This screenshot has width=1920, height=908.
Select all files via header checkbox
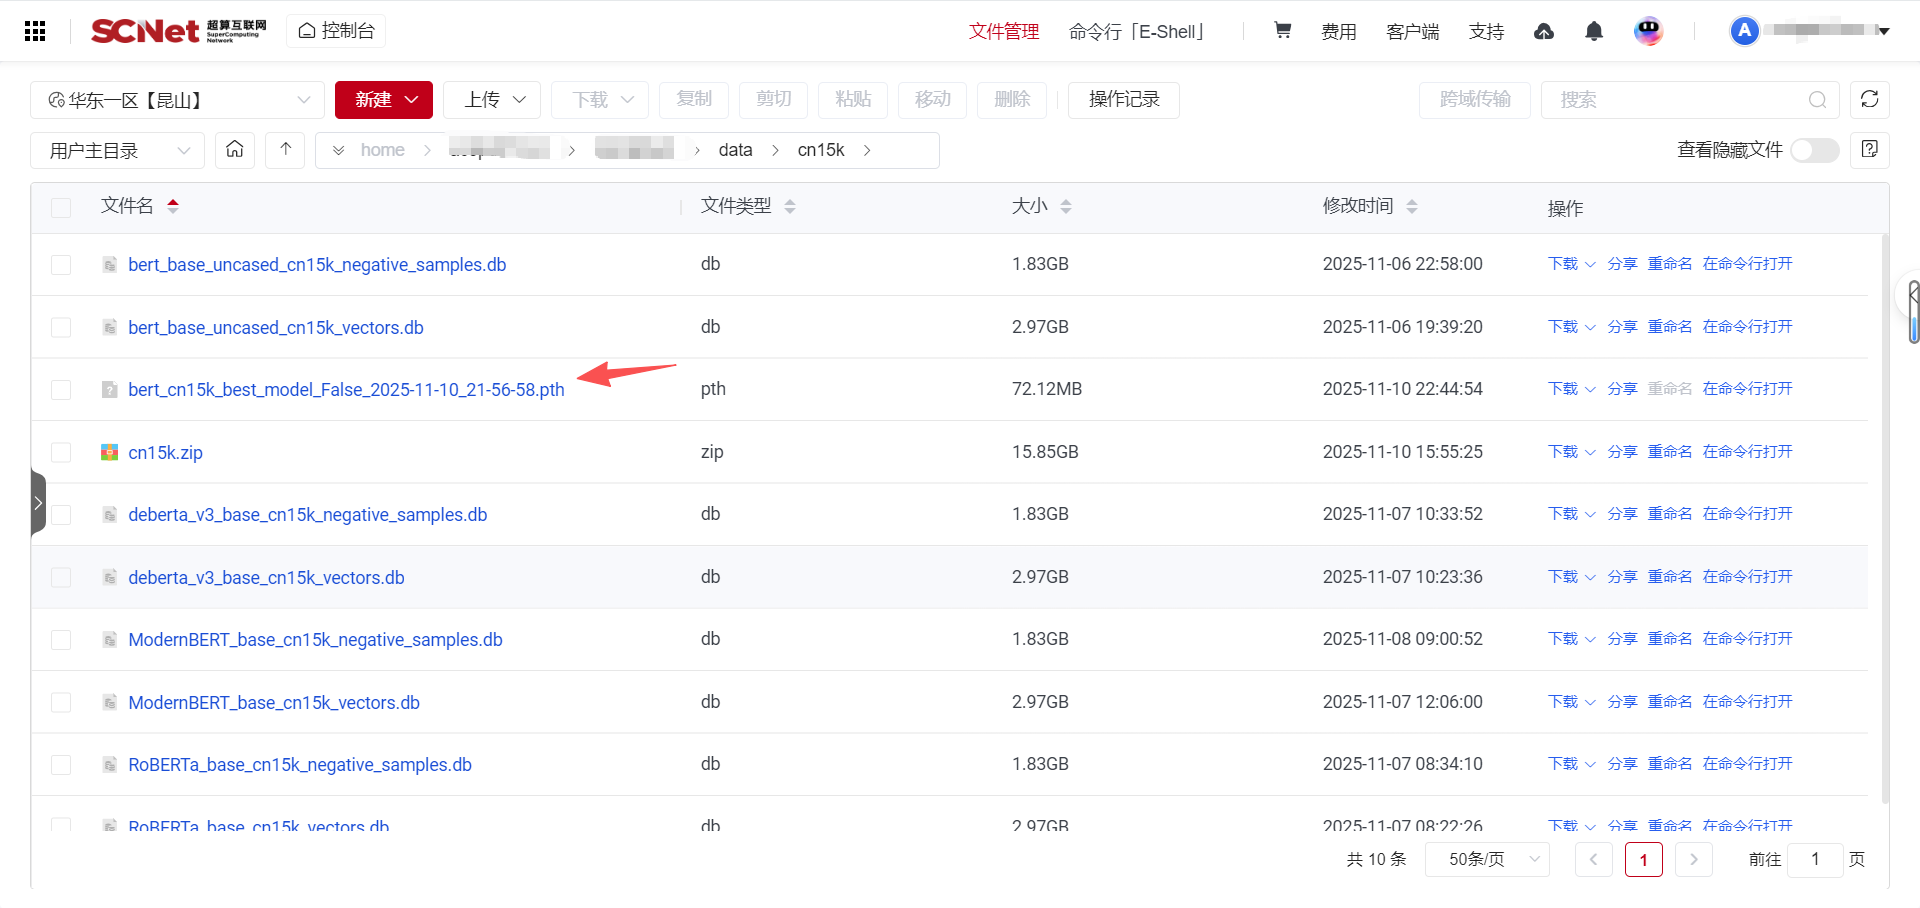[61, 207]
